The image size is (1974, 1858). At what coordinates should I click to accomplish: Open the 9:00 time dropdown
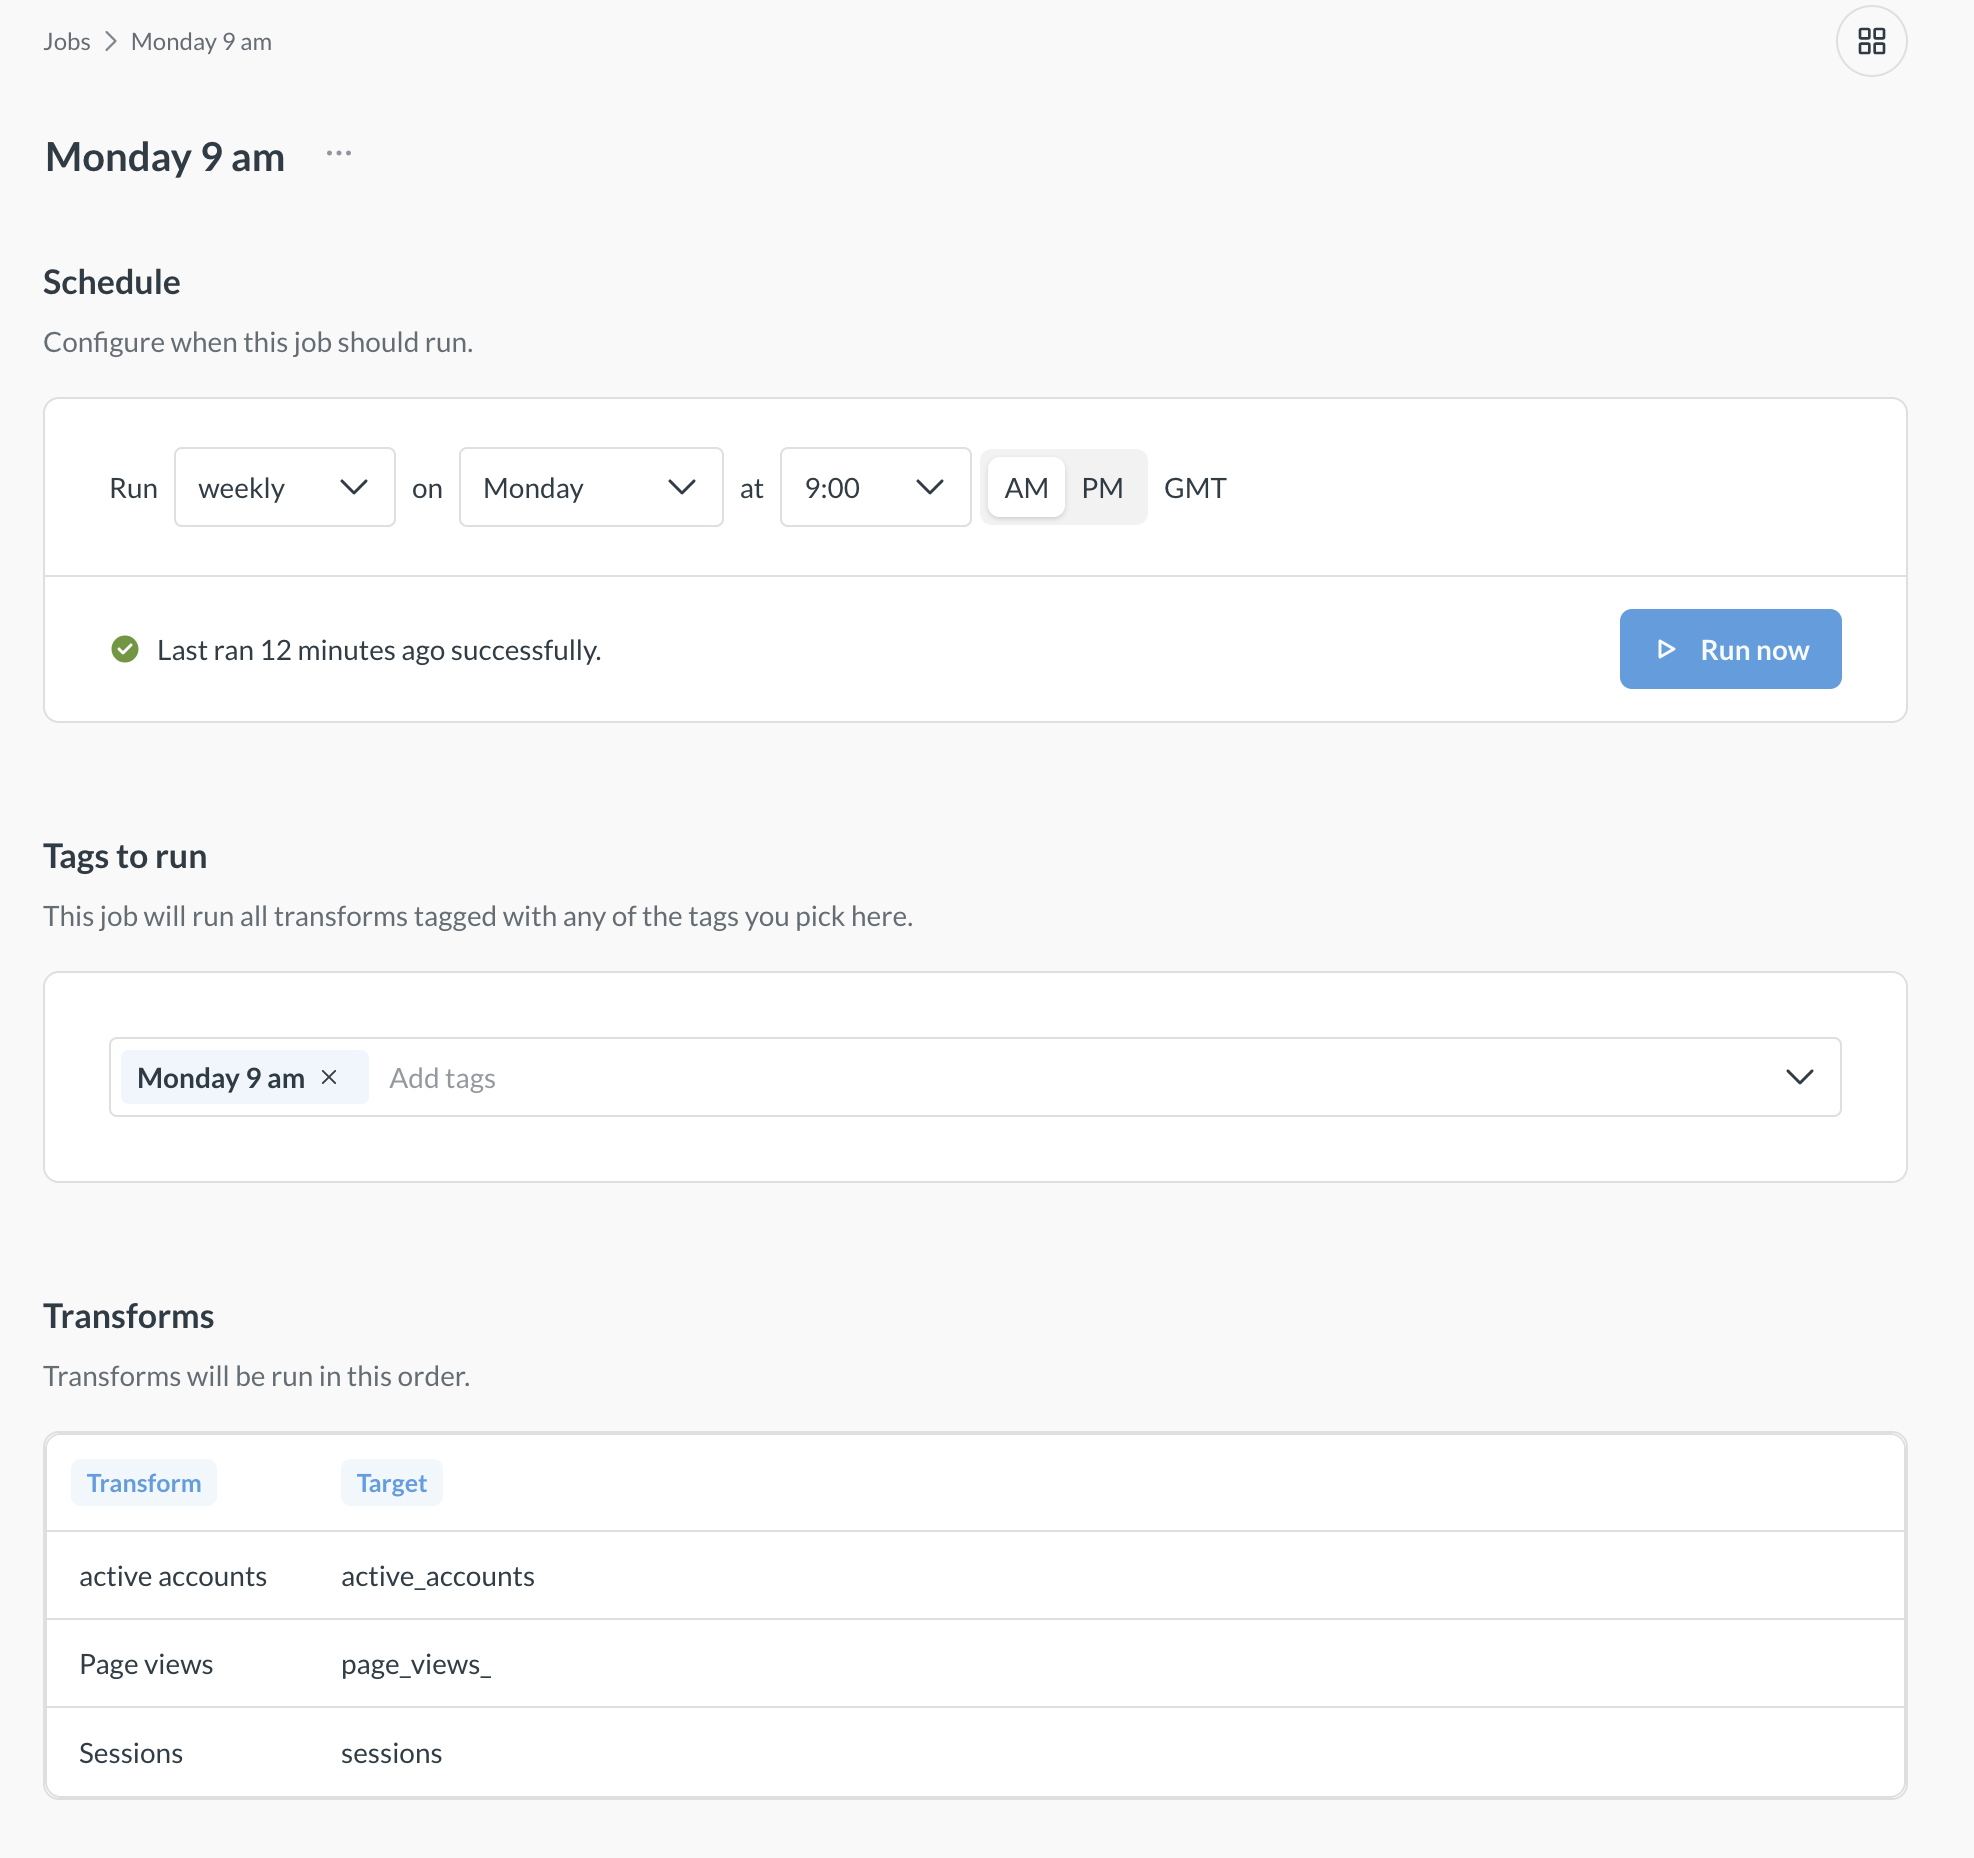[874, 488]
